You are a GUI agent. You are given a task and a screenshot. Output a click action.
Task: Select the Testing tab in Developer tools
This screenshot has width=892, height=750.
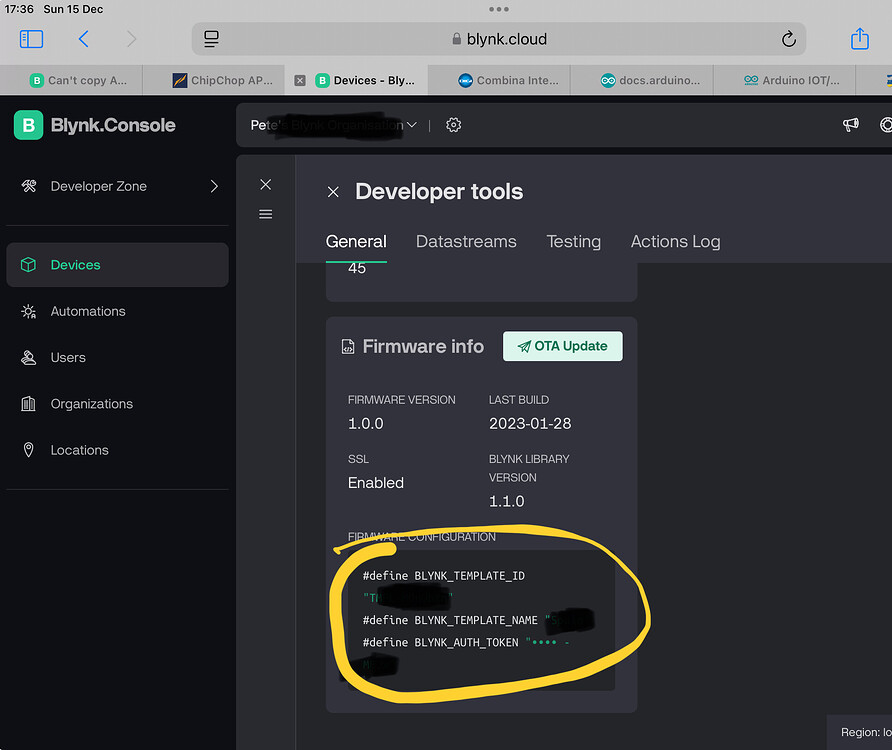pos(574,242)
